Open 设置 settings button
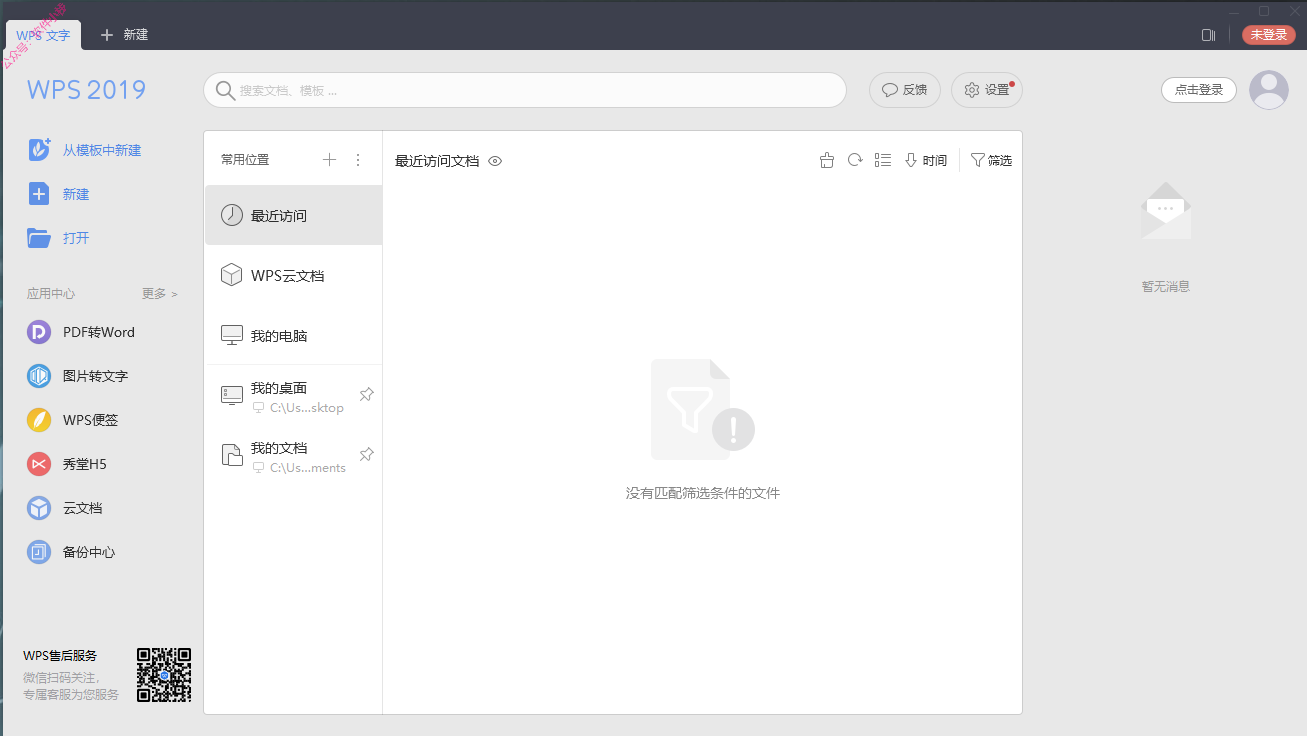Screen dimensions: 1307x736 tap(987, 90)
